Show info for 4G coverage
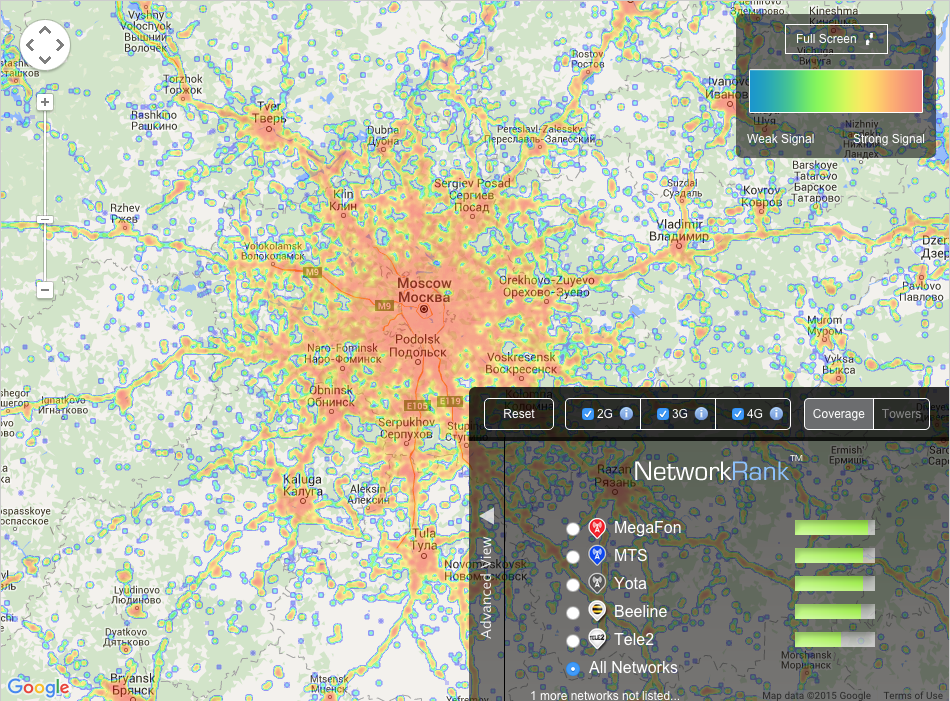The image size is (950, 701). pyautogui.click(x=776, y=414)
